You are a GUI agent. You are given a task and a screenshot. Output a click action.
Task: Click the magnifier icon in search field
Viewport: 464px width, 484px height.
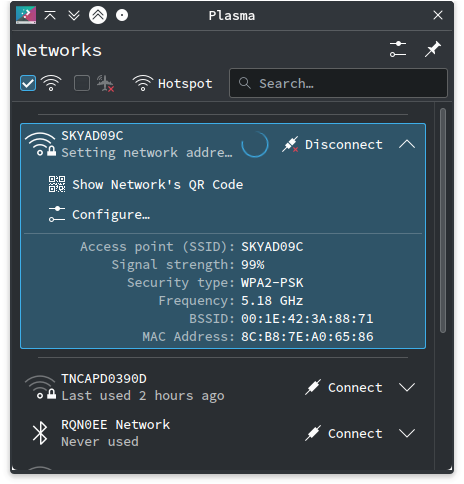(245, 83)
